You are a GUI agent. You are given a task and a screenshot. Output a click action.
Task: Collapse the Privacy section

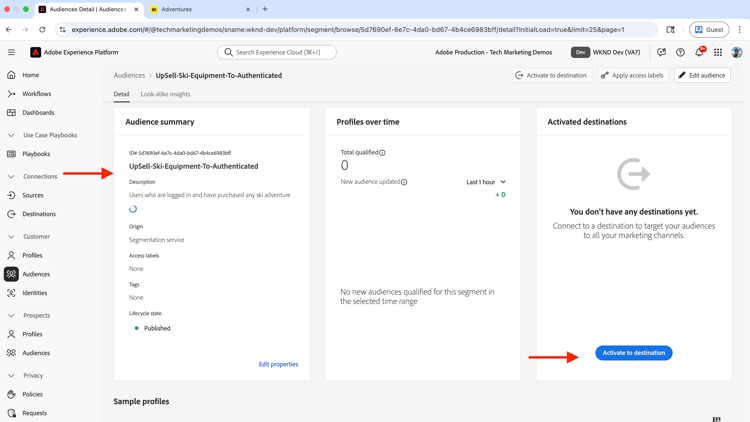(11, 376)
